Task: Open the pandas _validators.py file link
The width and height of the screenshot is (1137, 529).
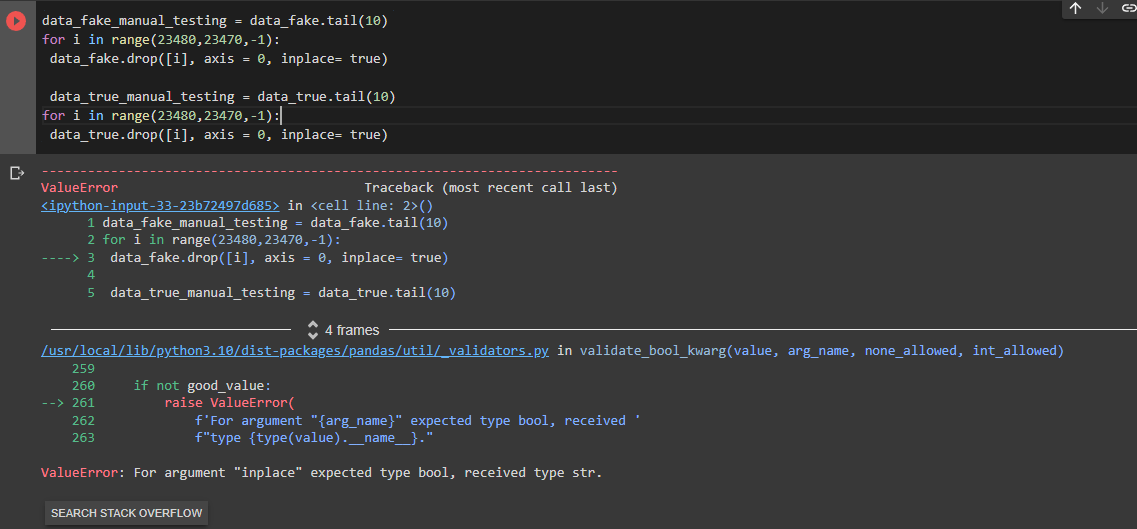Action: point(295,351)
